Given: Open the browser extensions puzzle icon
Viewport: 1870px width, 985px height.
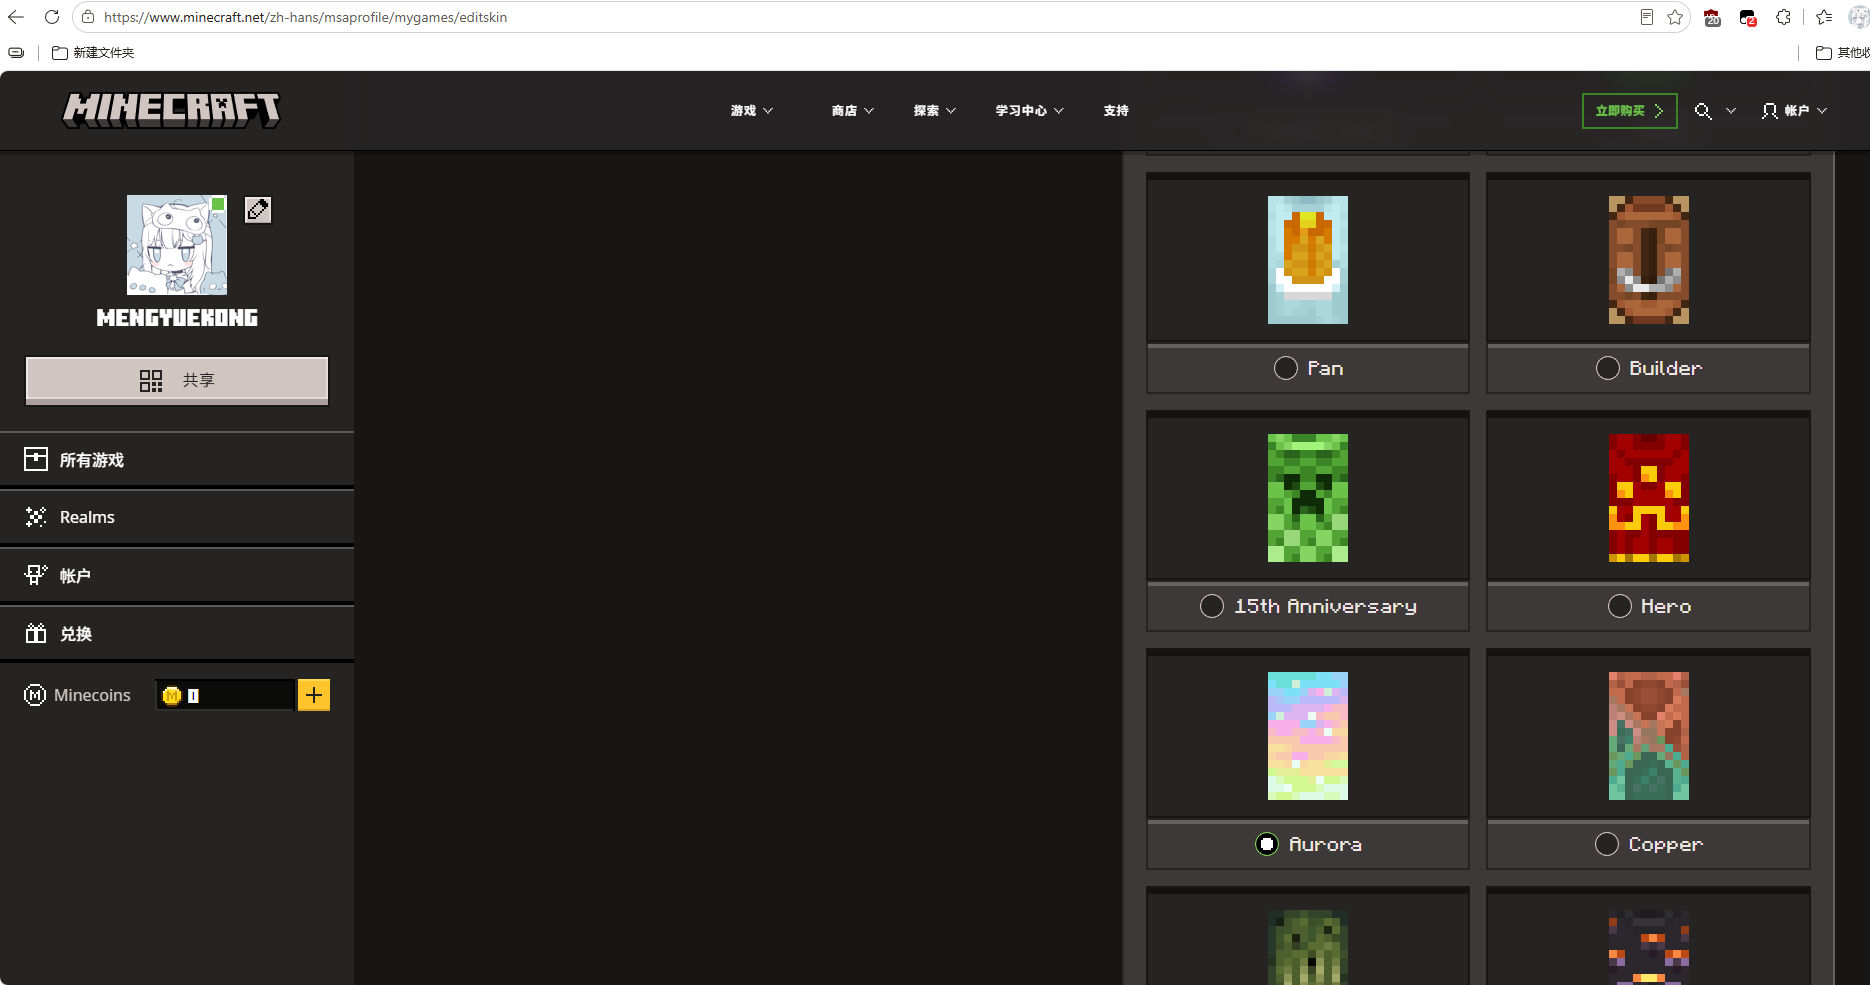Looking at the screenshot, I should (x=1783, y=17).
